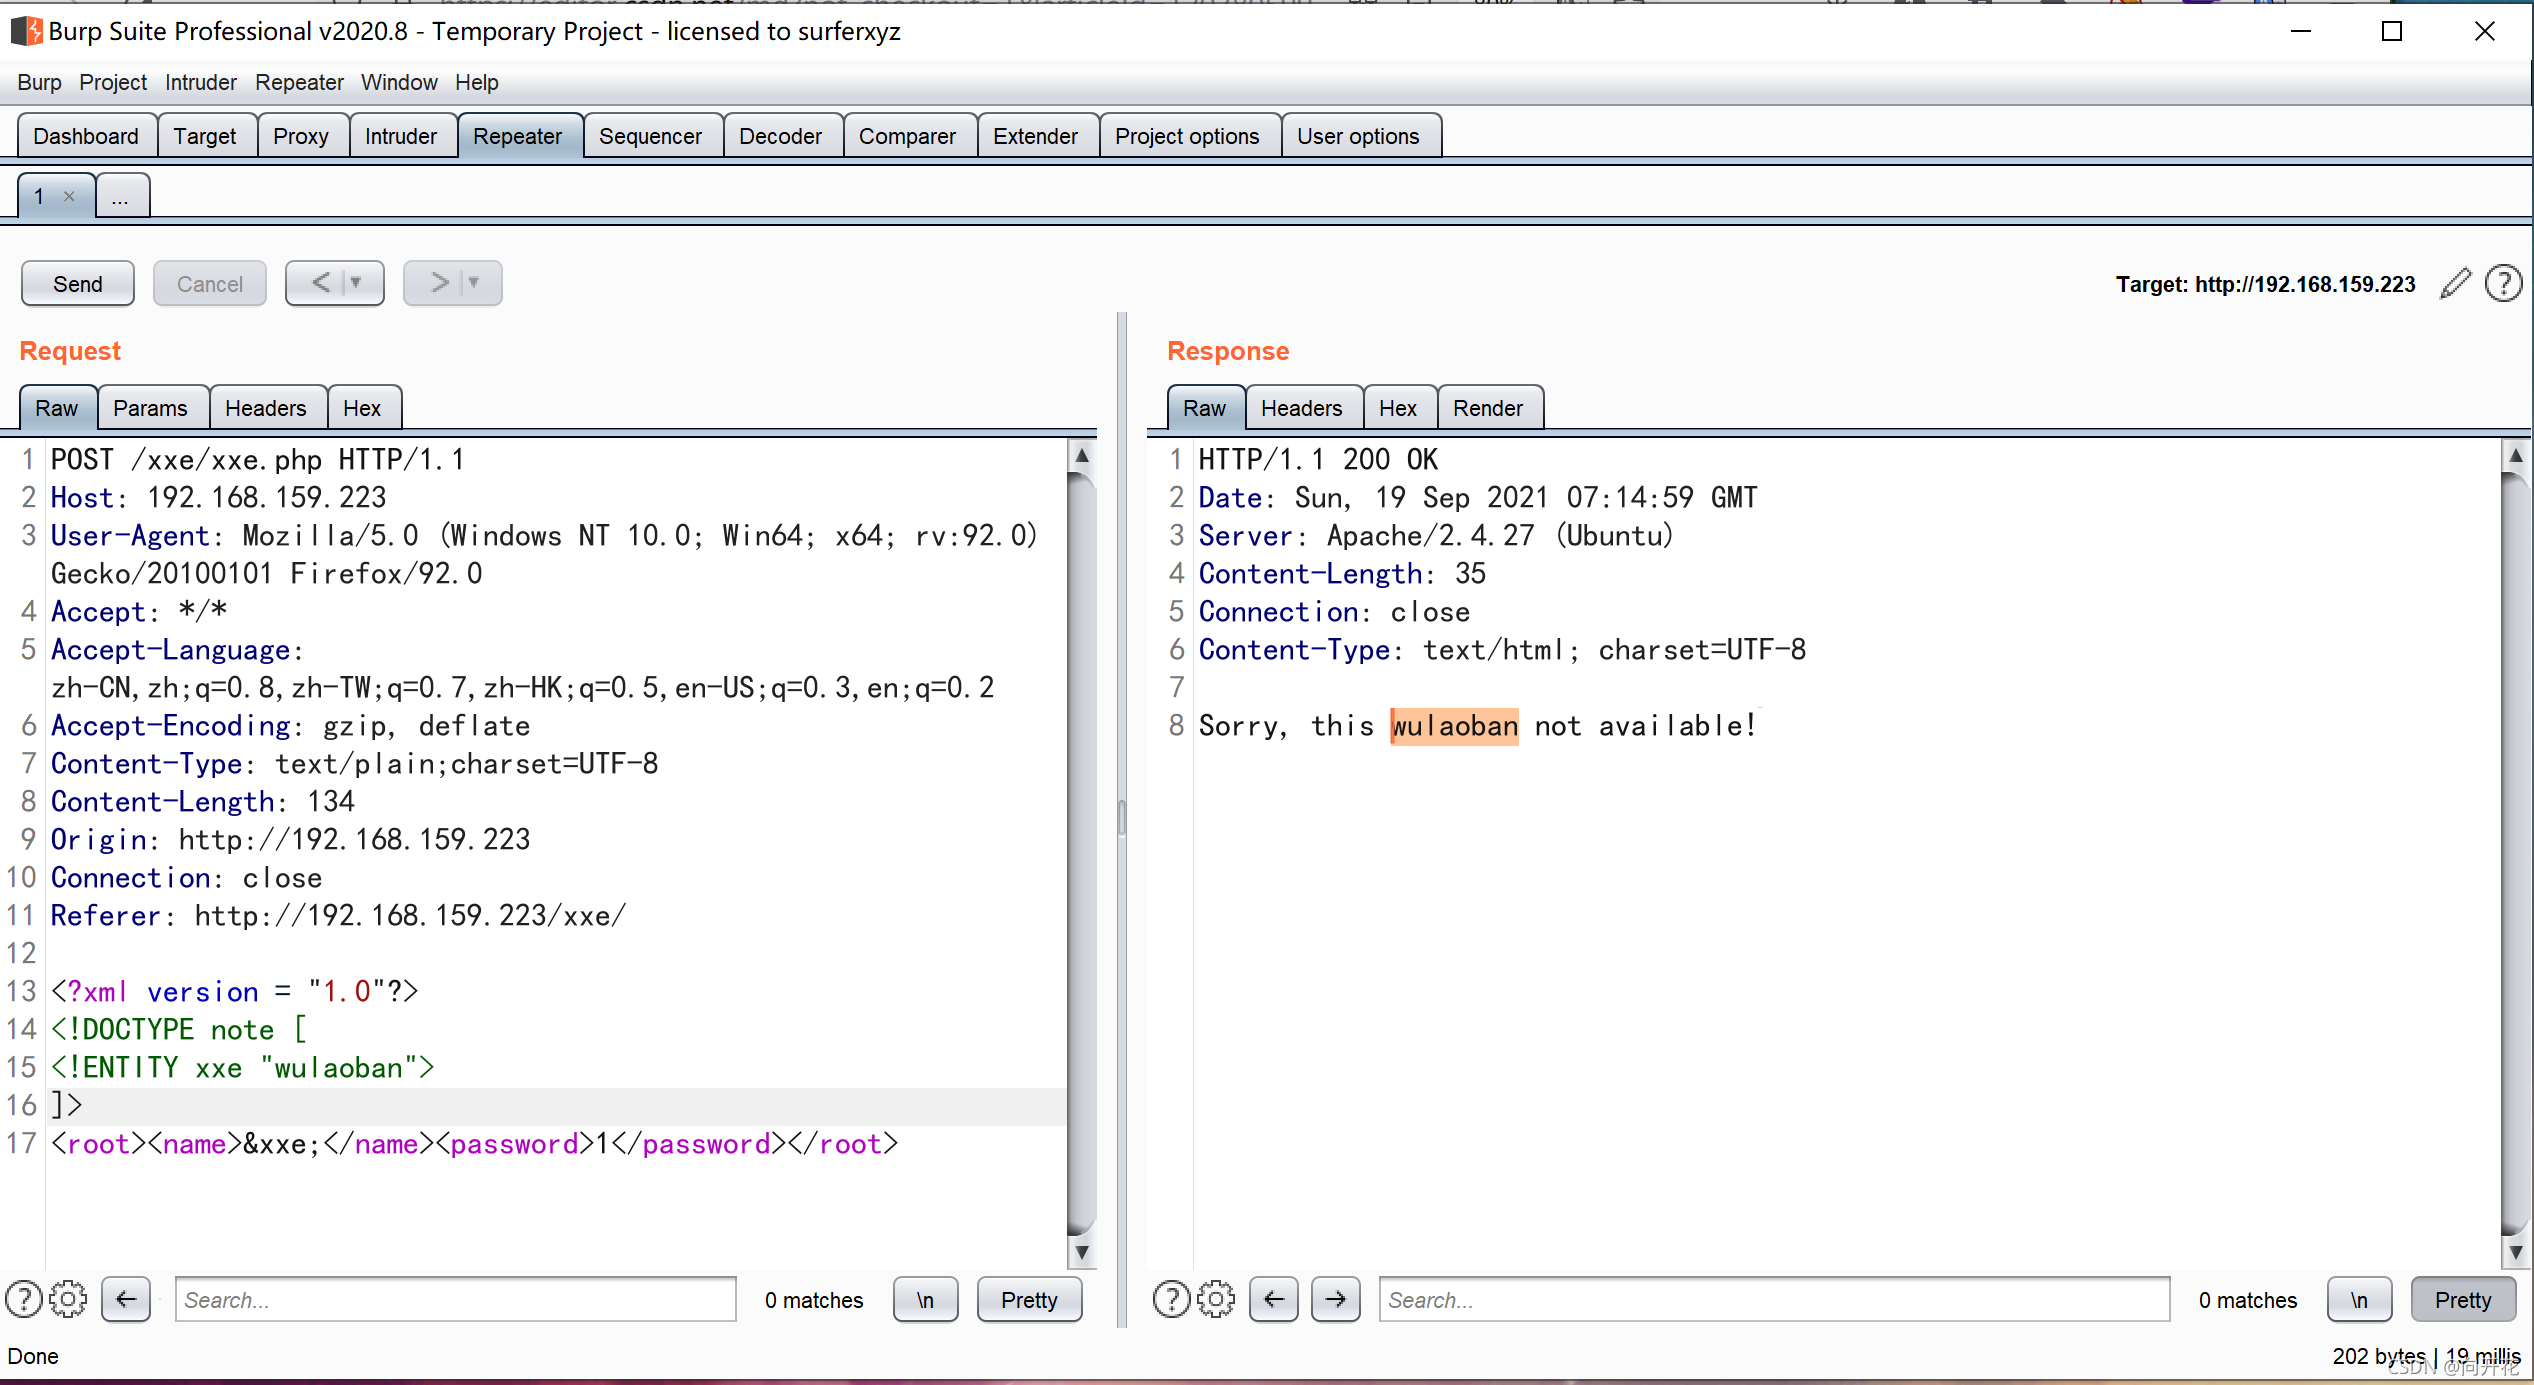Close Repeater tab number 1
The width and height of the screenshot is (2534, 1385).
(x=69, y=196)
